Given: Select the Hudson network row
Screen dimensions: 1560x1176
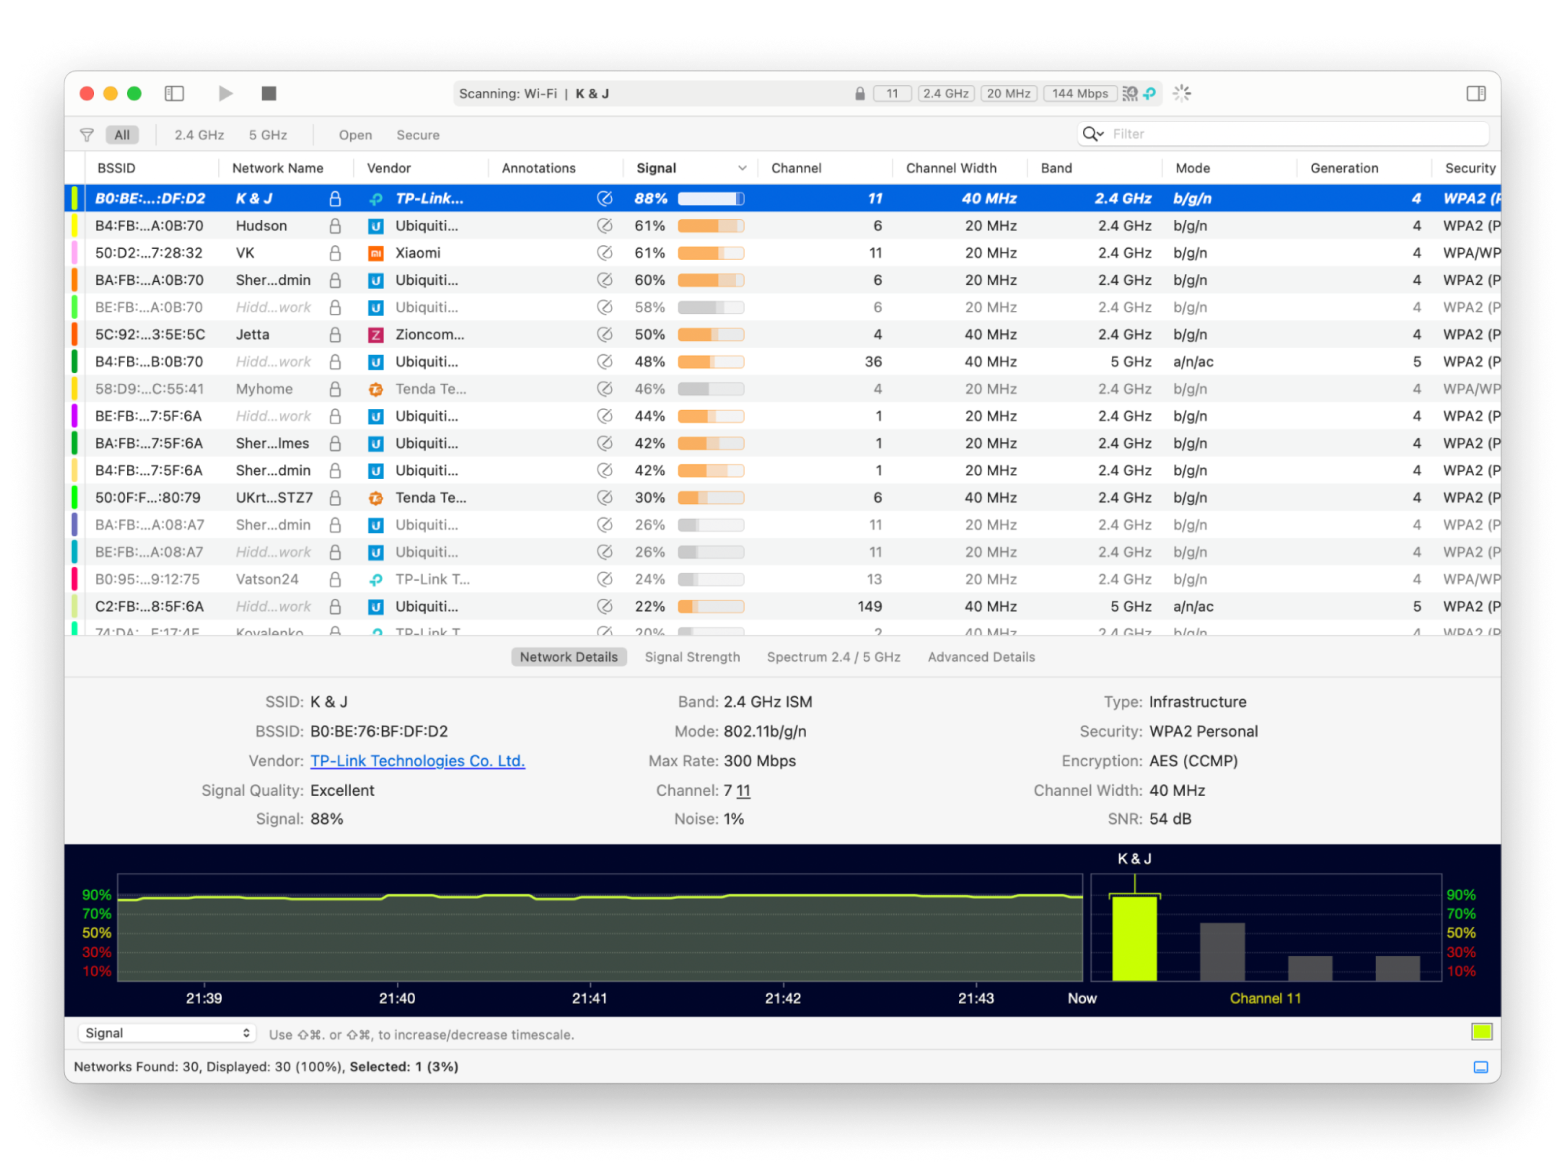Looking at the screenshot, I should coord(783,226).
